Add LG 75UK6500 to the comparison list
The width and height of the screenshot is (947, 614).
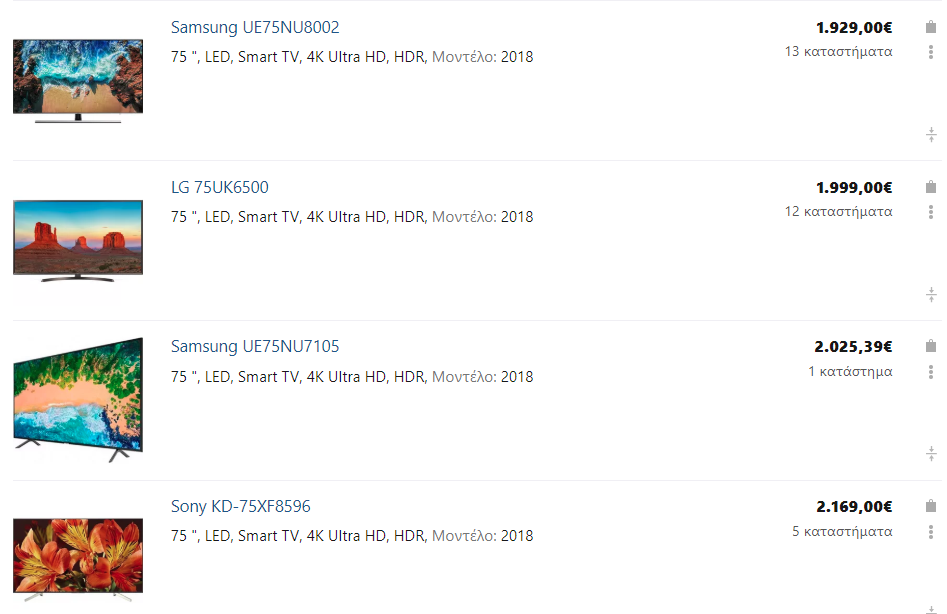pyautogui.click(x=930, y=293)
